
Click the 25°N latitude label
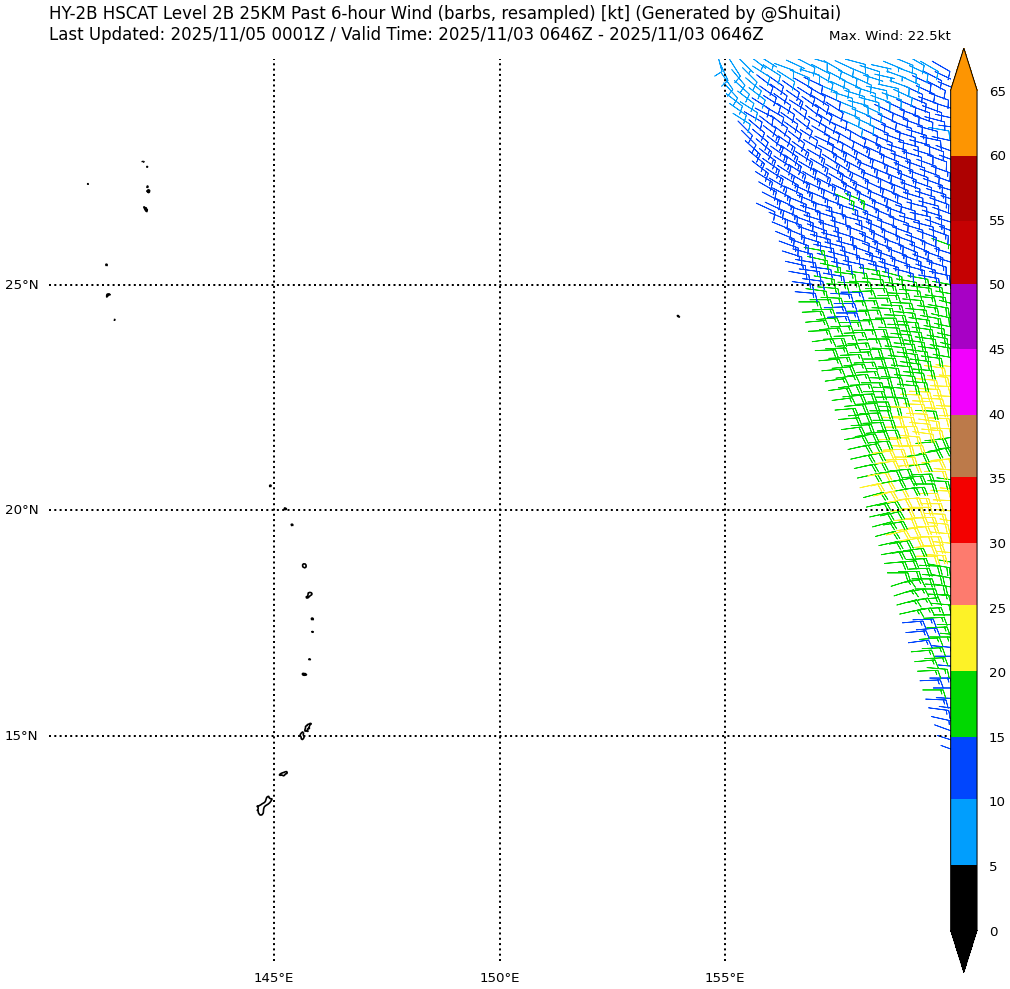tap(22, 285)
